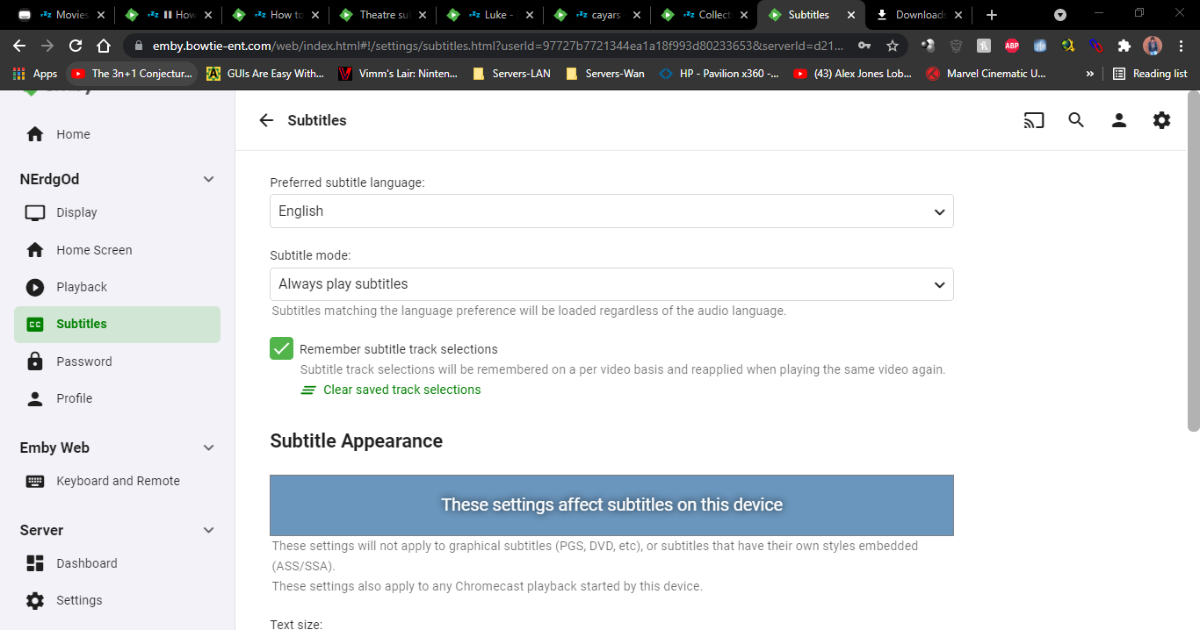Open the server Dashboard
Image resolution: width=1200 pixels, height=630 pixels.
(x=117, y=563)
